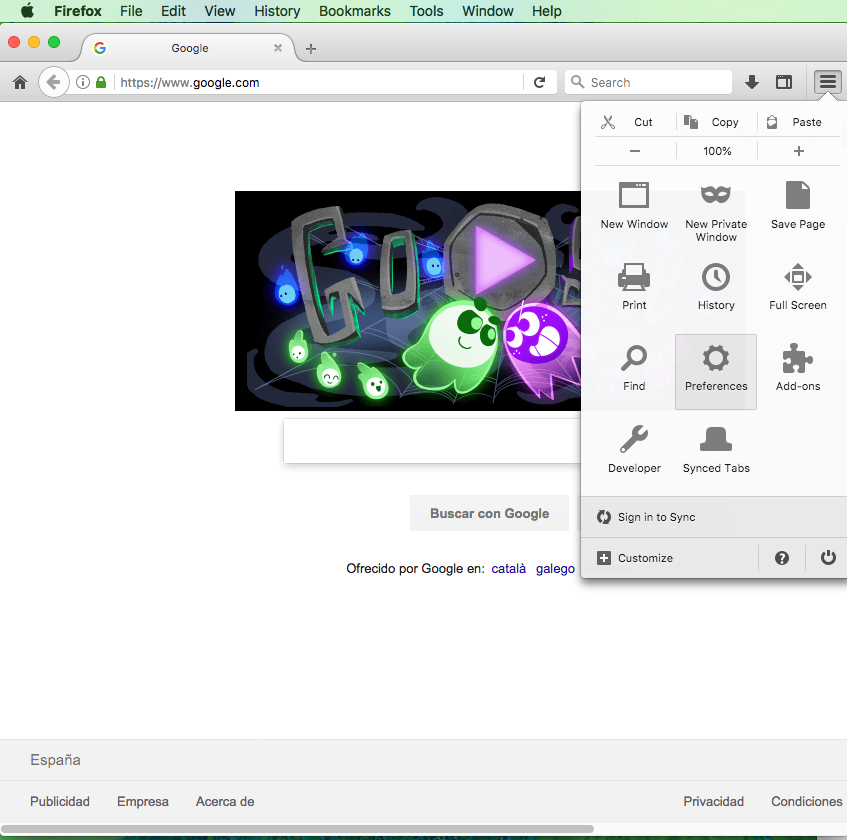847x840 pixels.
Task: Zoom in with the plus button
Action: point(799,151)
